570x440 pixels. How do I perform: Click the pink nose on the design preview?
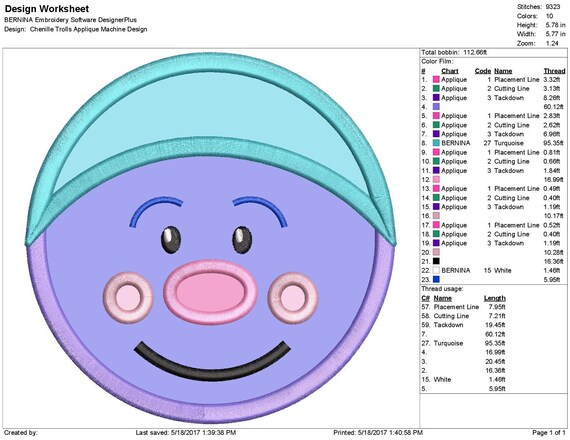(210, 292)
